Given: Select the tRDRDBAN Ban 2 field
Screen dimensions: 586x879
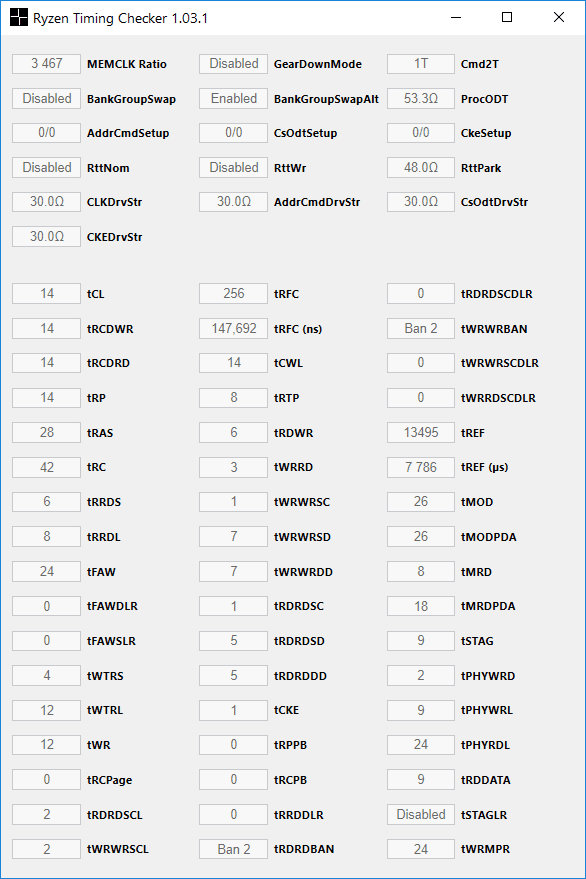Looking at the screenshot, I should coord(233,849).
